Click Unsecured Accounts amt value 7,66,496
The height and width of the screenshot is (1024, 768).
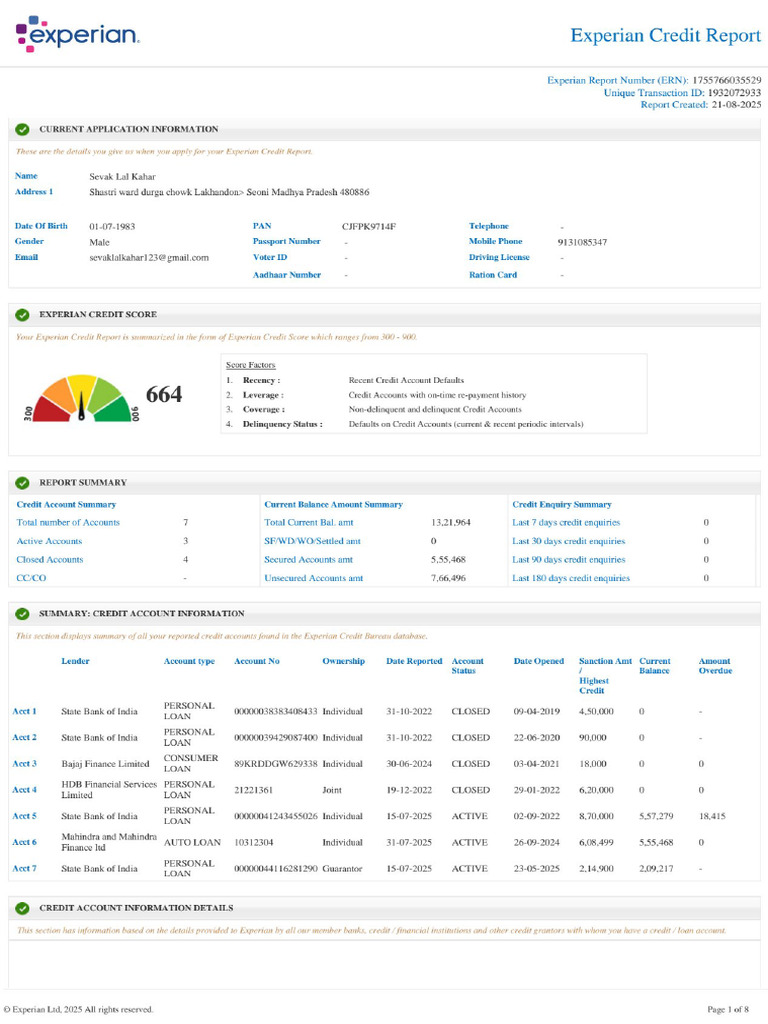point(448,578)
